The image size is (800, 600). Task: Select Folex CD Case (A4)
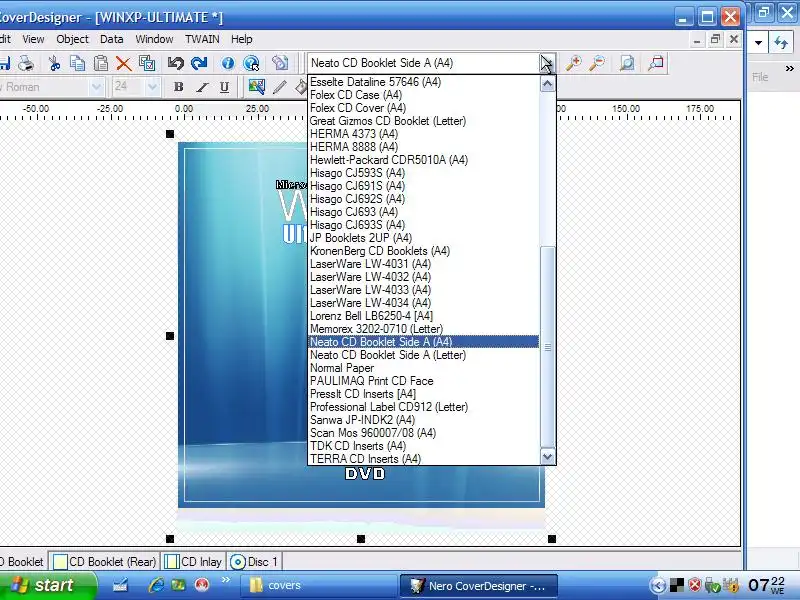point(356,95)
